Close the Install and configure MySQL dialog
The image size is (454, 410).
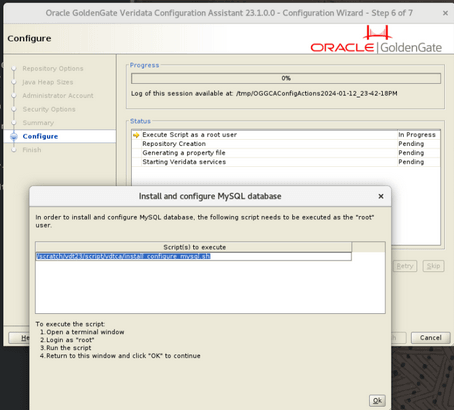click(381, 196)
